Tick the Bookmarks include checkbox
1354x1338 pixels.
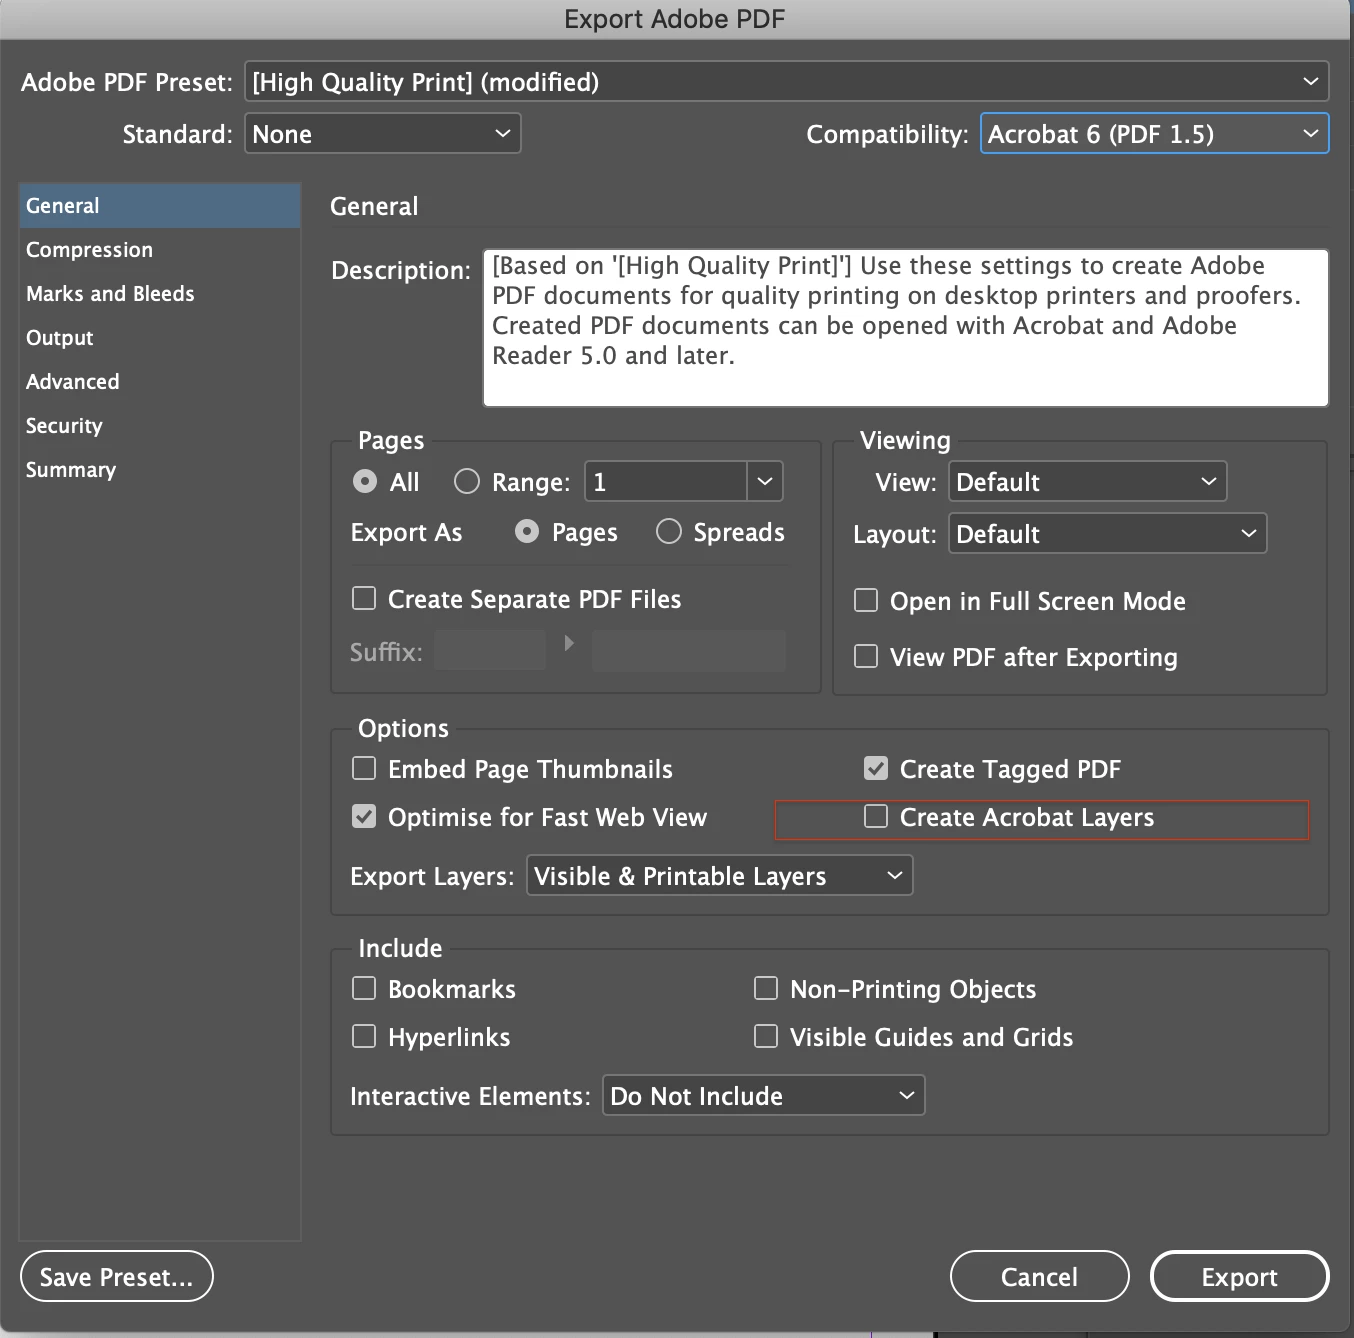364,988
